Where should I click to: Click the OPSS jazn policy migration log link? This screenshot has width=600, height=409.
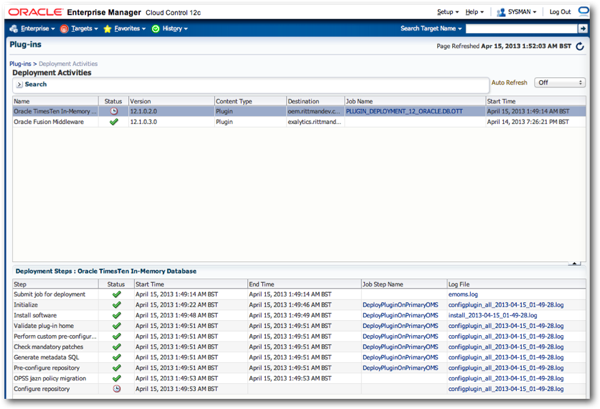pyautogui.click(x=506, y=378)
